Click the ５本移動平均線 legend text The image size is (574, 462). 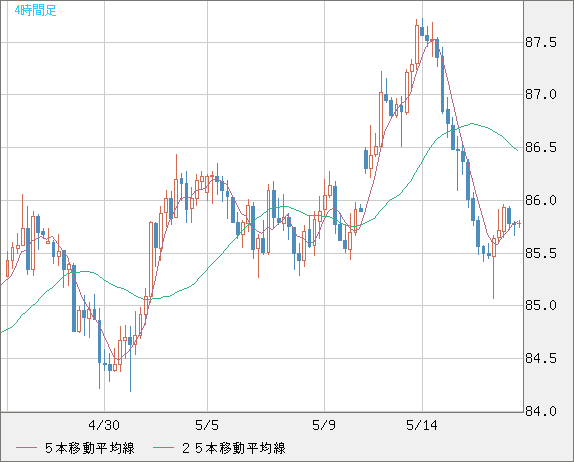point(90,448)
